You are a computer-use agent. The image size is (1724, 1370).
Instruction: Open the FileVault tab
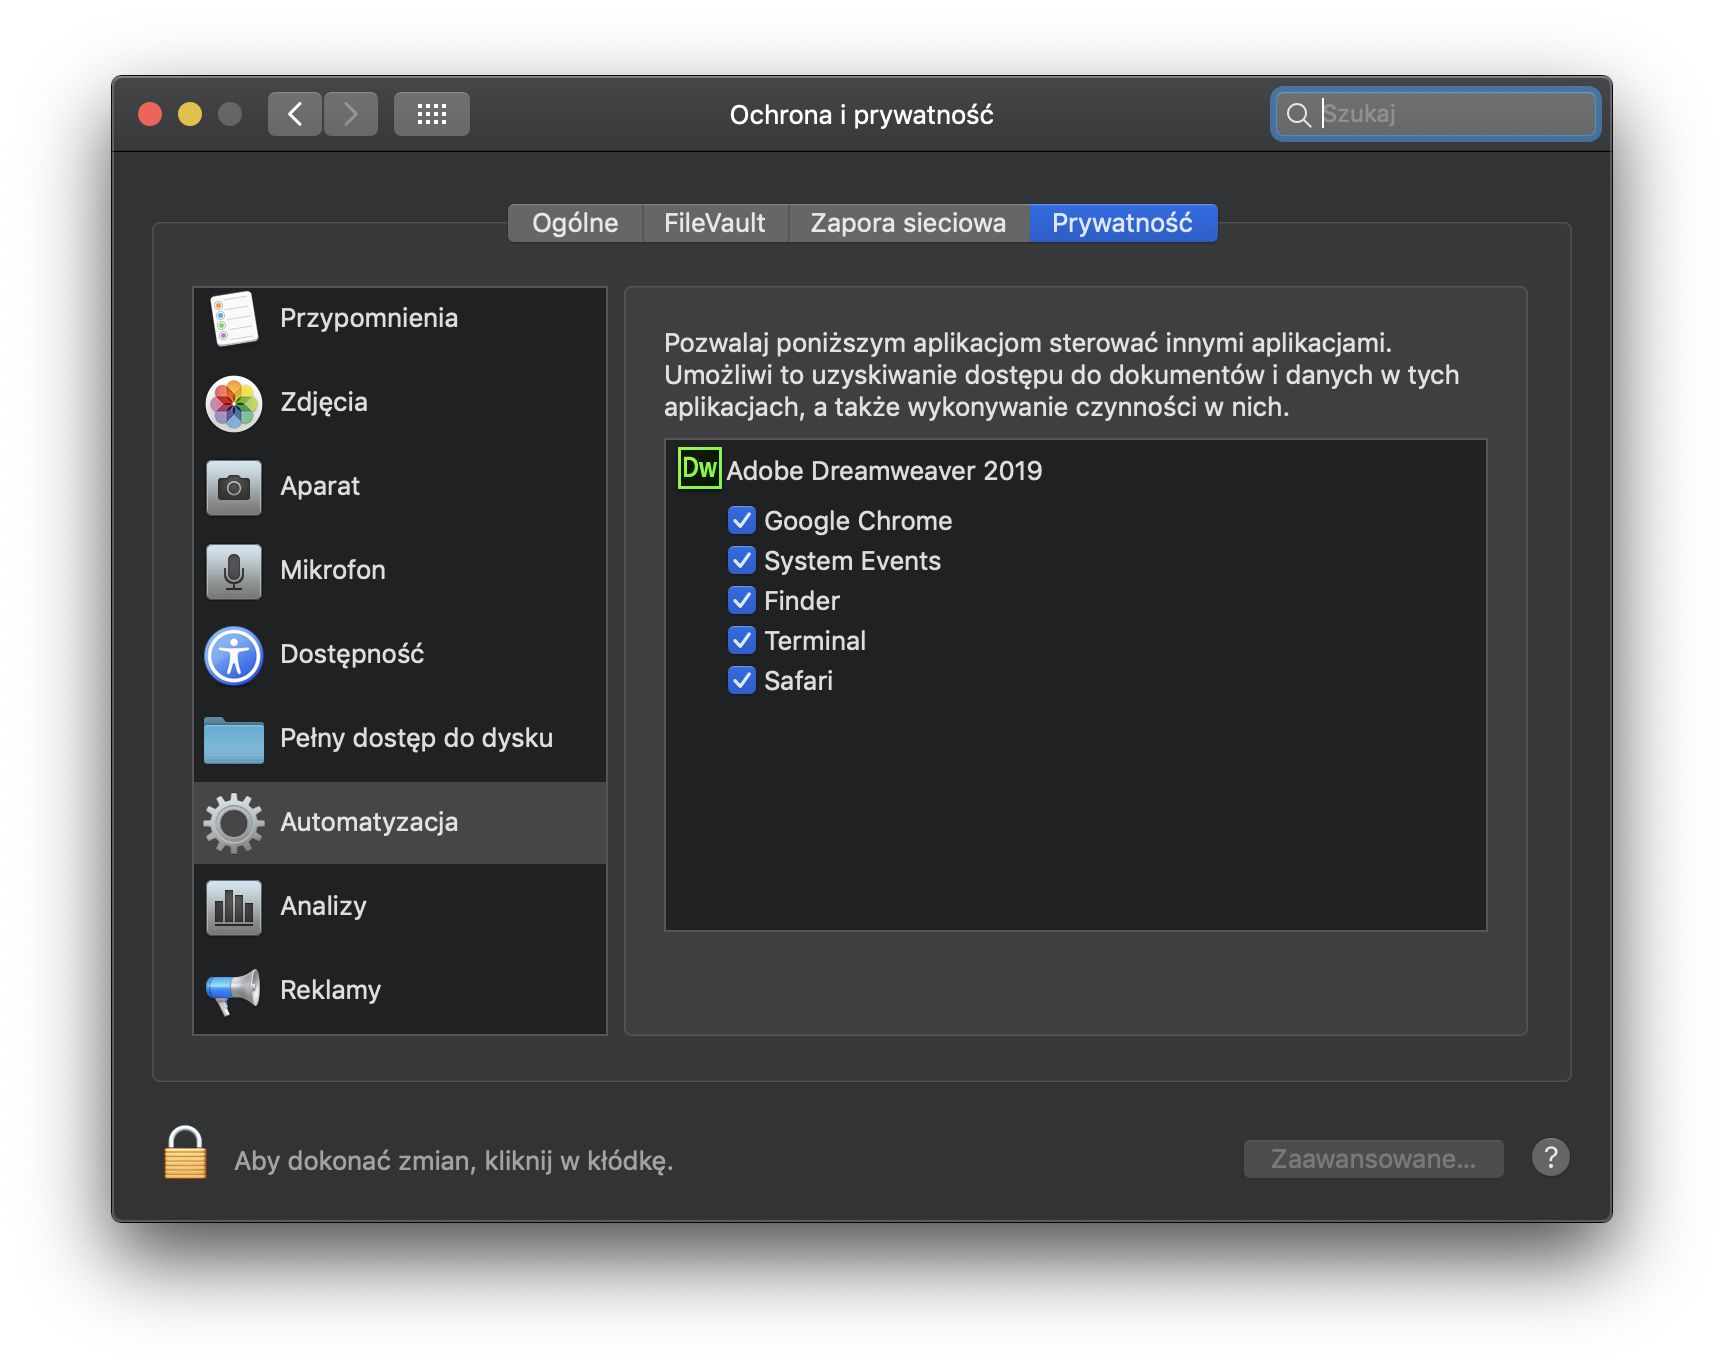click(715, 223)
